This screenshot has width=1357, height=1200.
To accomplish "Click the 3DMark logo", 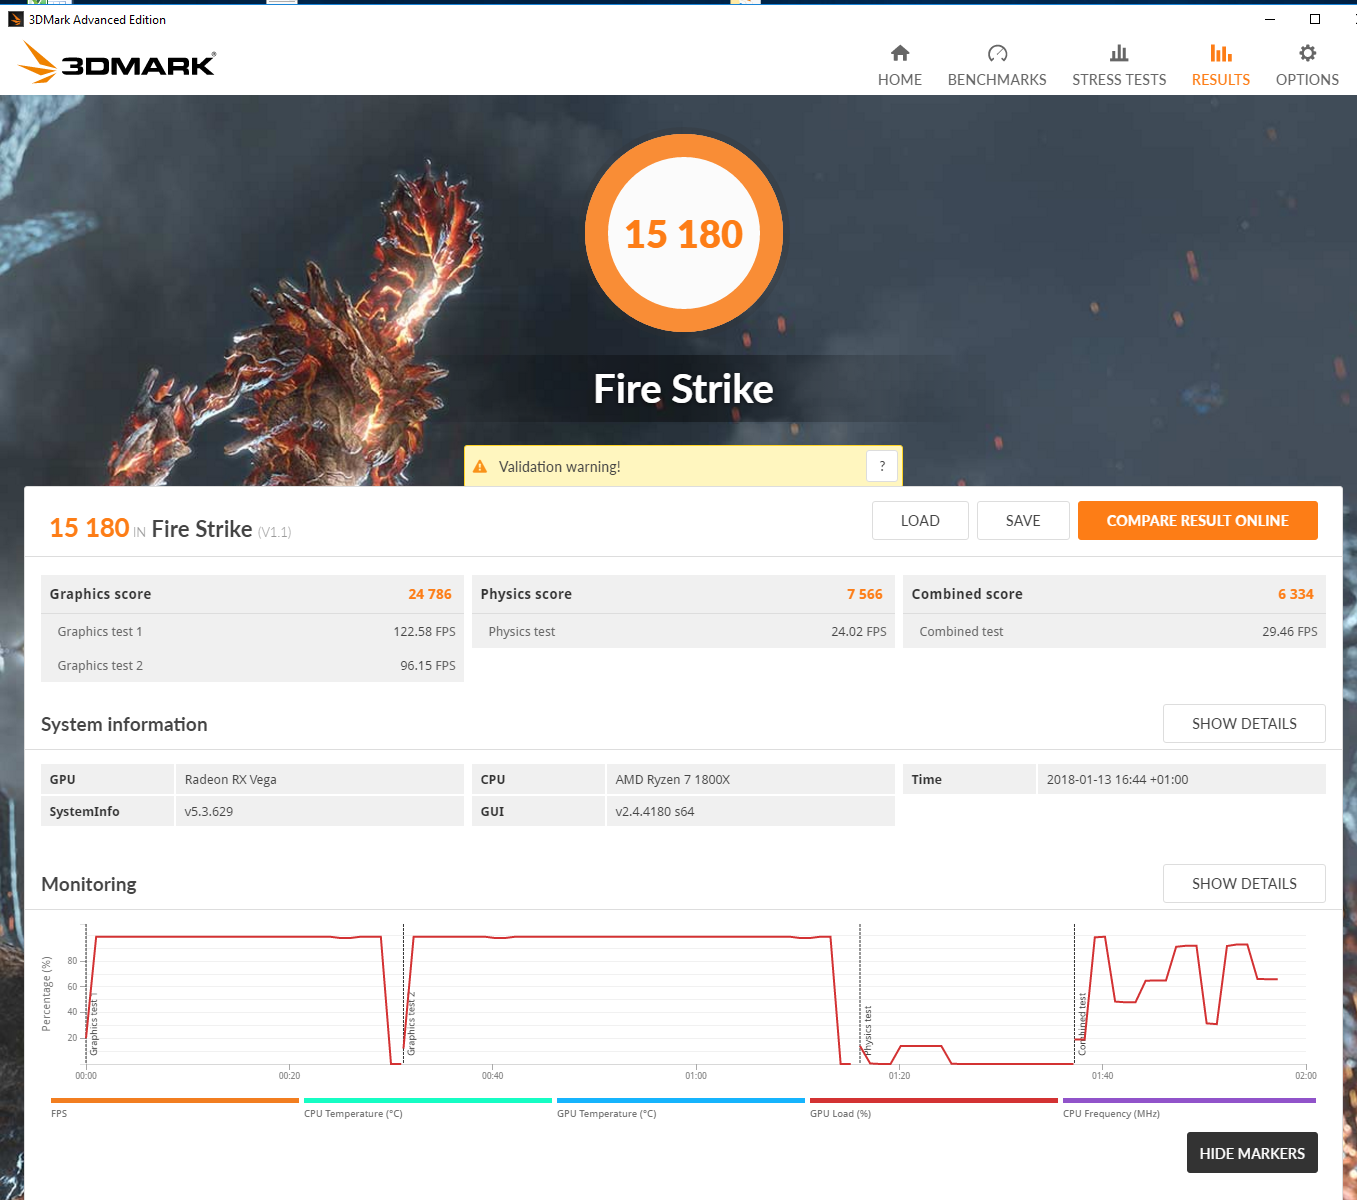I will 117,63.
